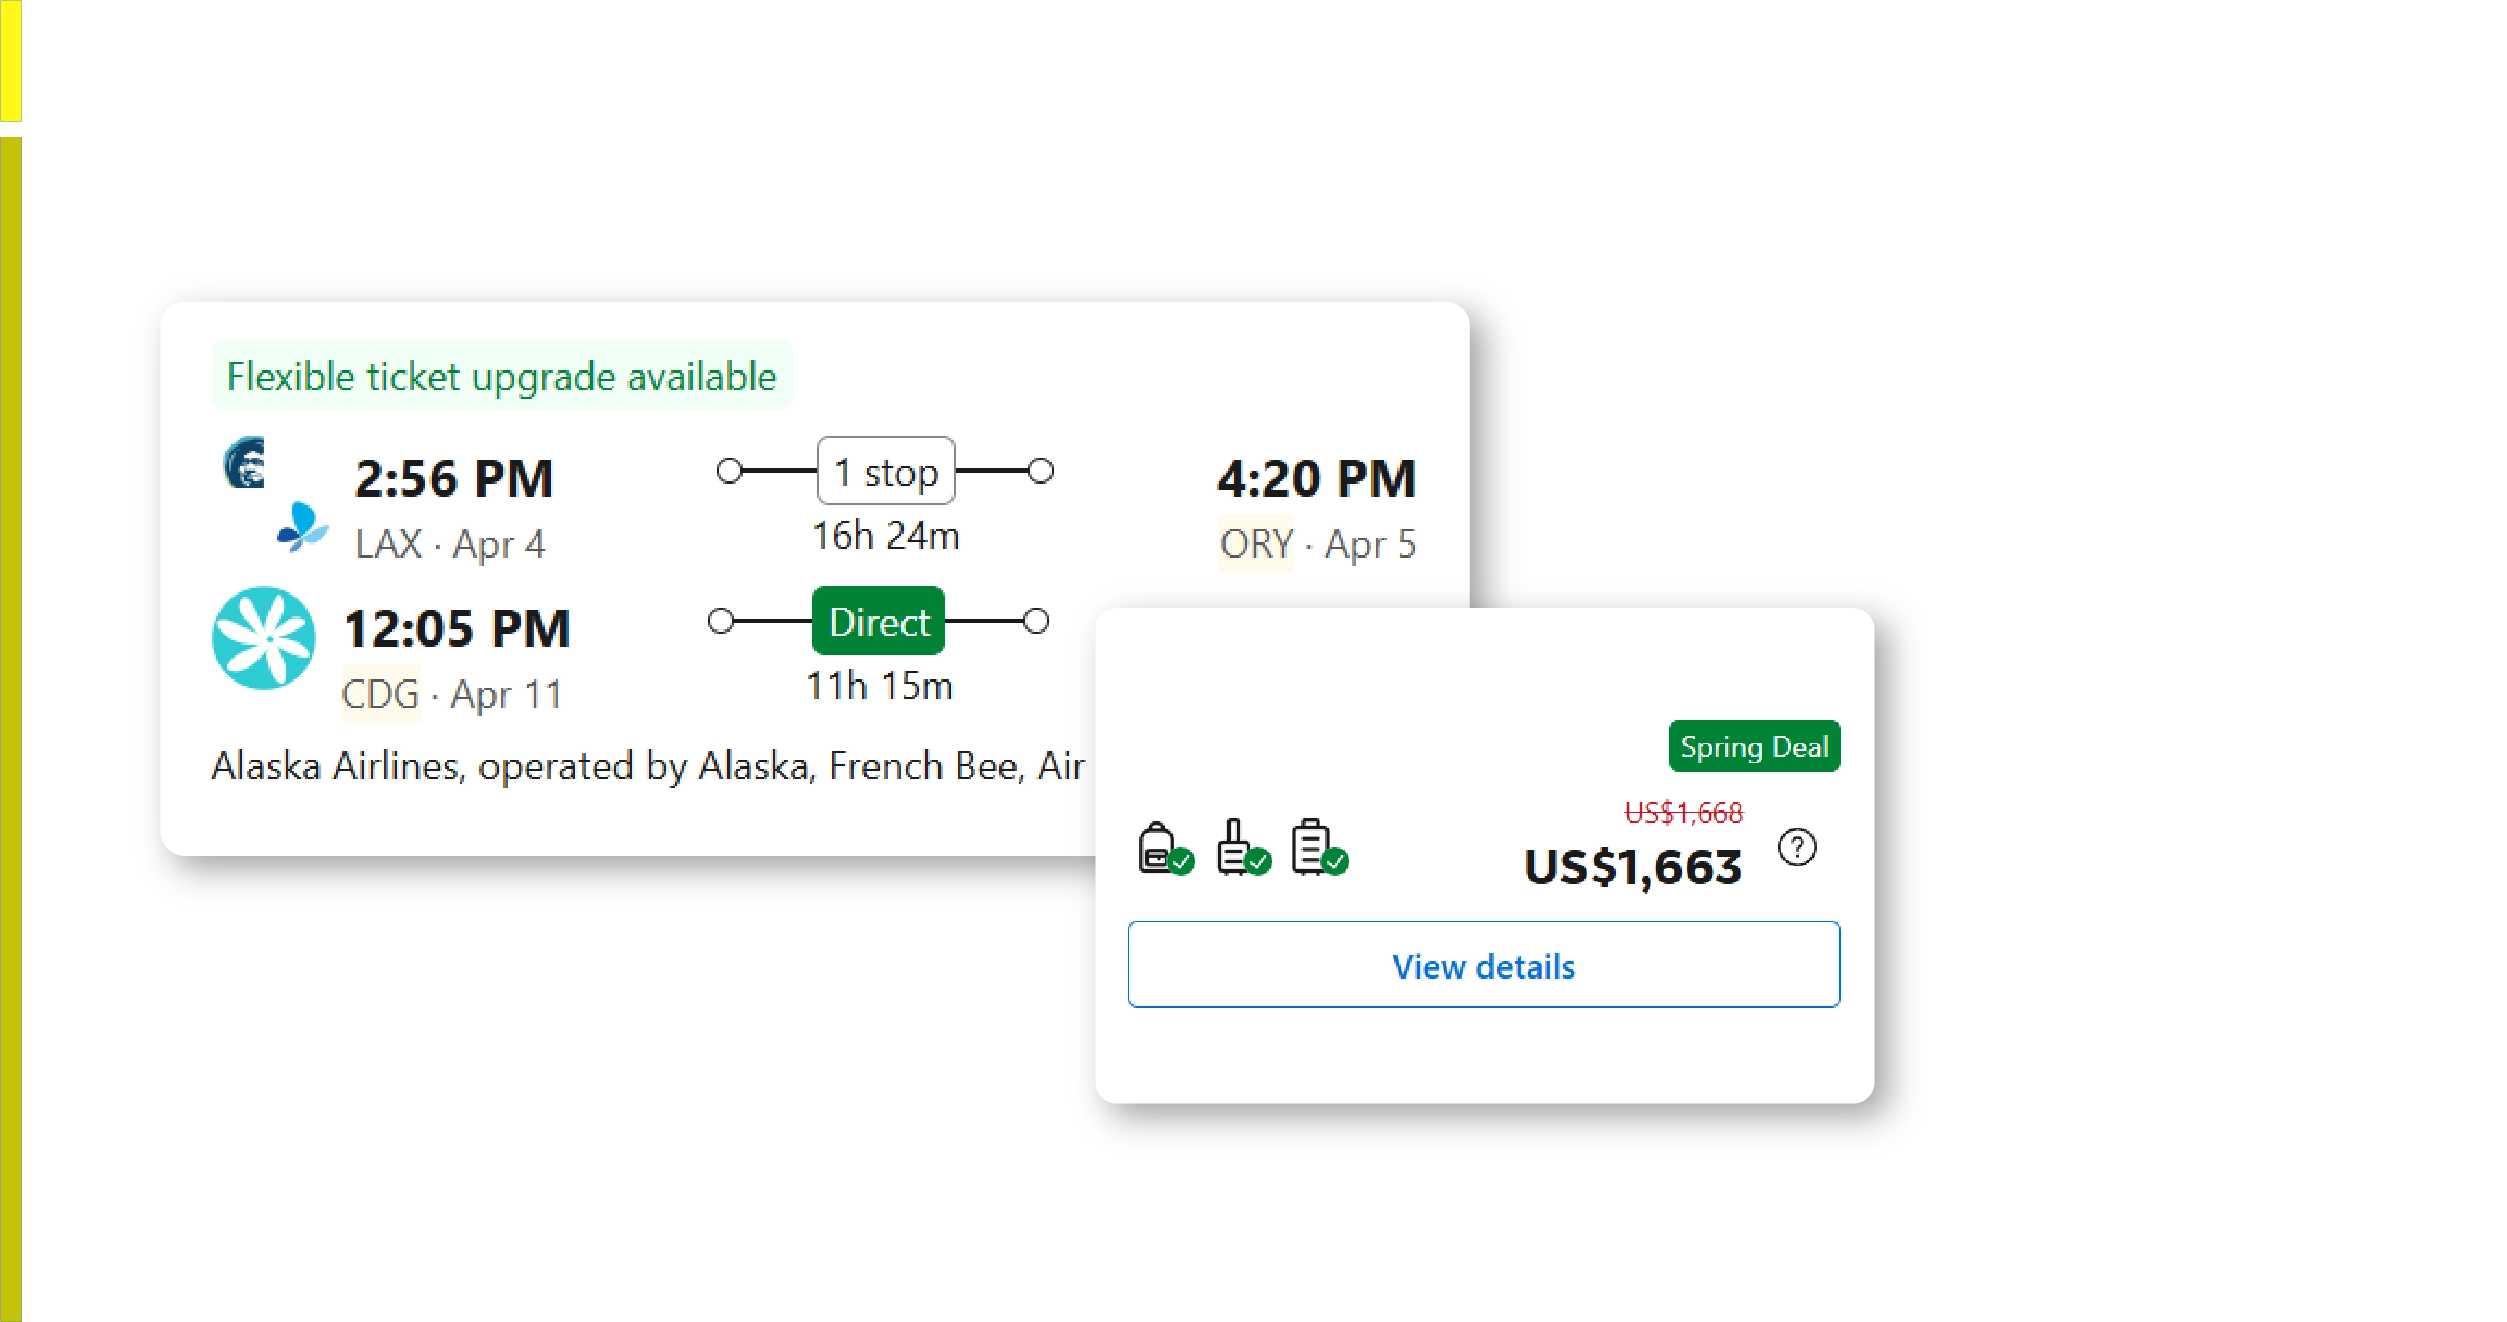Click Flexible ticket upgrade available label

point(501,377)
